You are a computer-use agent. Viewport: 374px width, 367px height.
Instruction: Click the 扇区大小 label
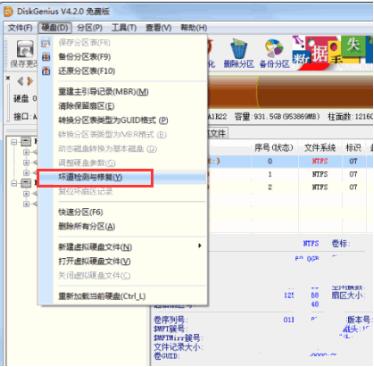(347, 295)
